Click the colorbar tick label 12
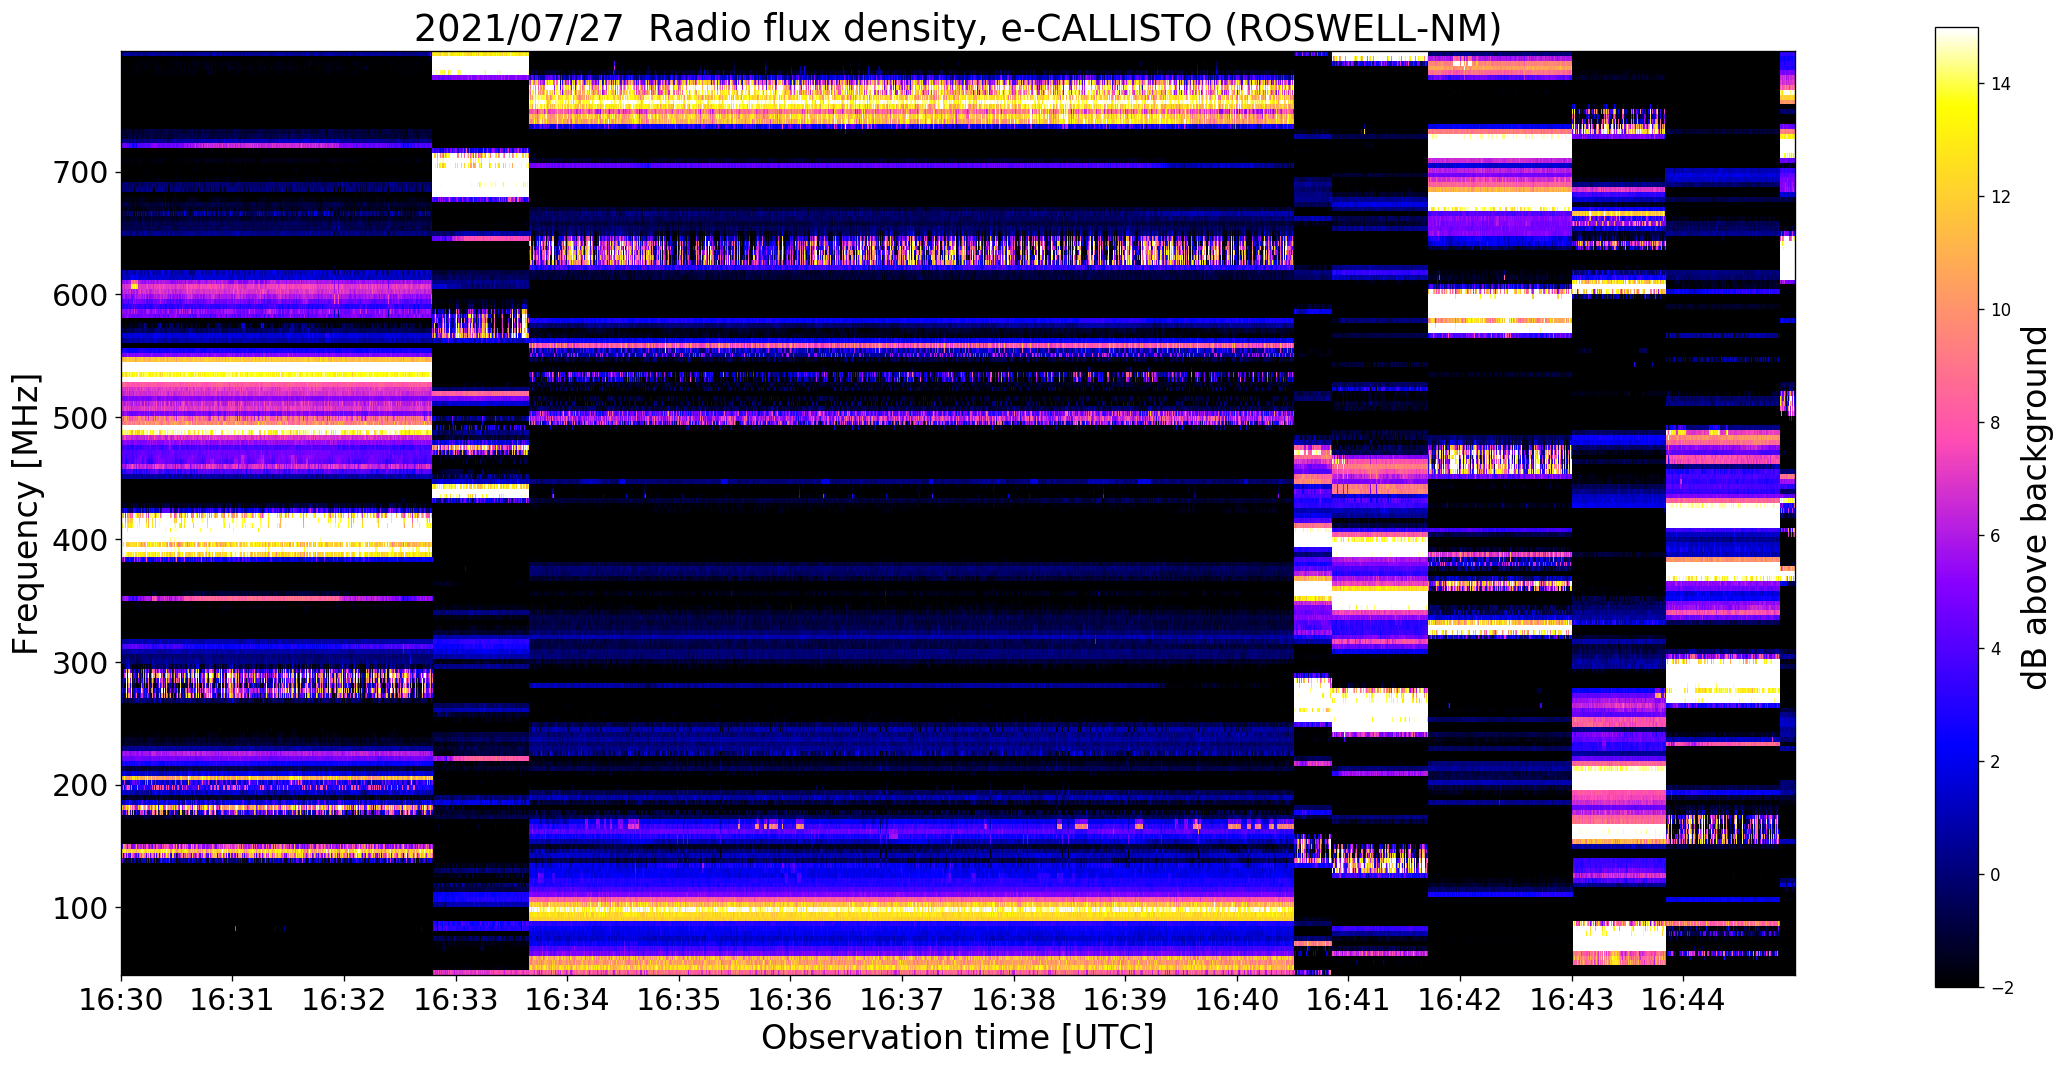The image size is (2066, 1067). [x=2001, y=197]
